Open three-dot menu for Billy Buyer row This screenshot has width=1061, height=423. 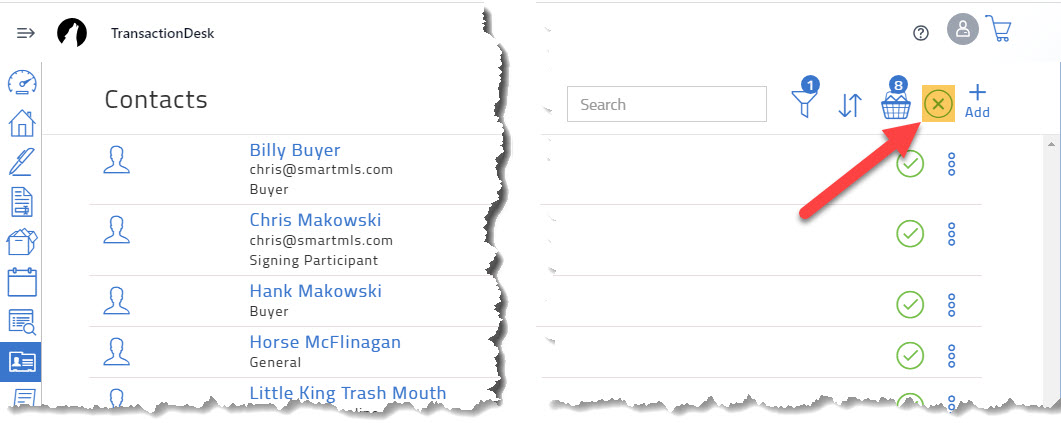pyautogui.click(x=951, y=164)
